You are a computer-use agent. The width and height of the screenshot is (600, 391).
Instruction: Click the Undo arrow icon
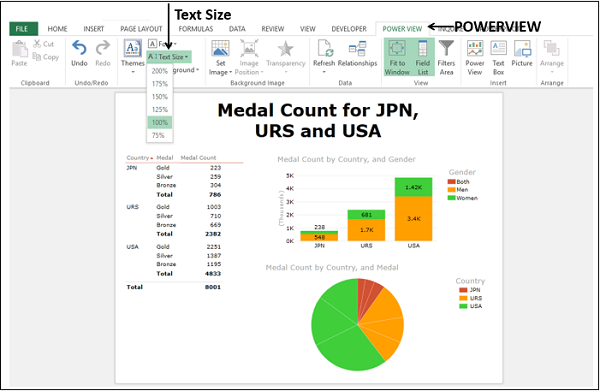coord(79,48)
